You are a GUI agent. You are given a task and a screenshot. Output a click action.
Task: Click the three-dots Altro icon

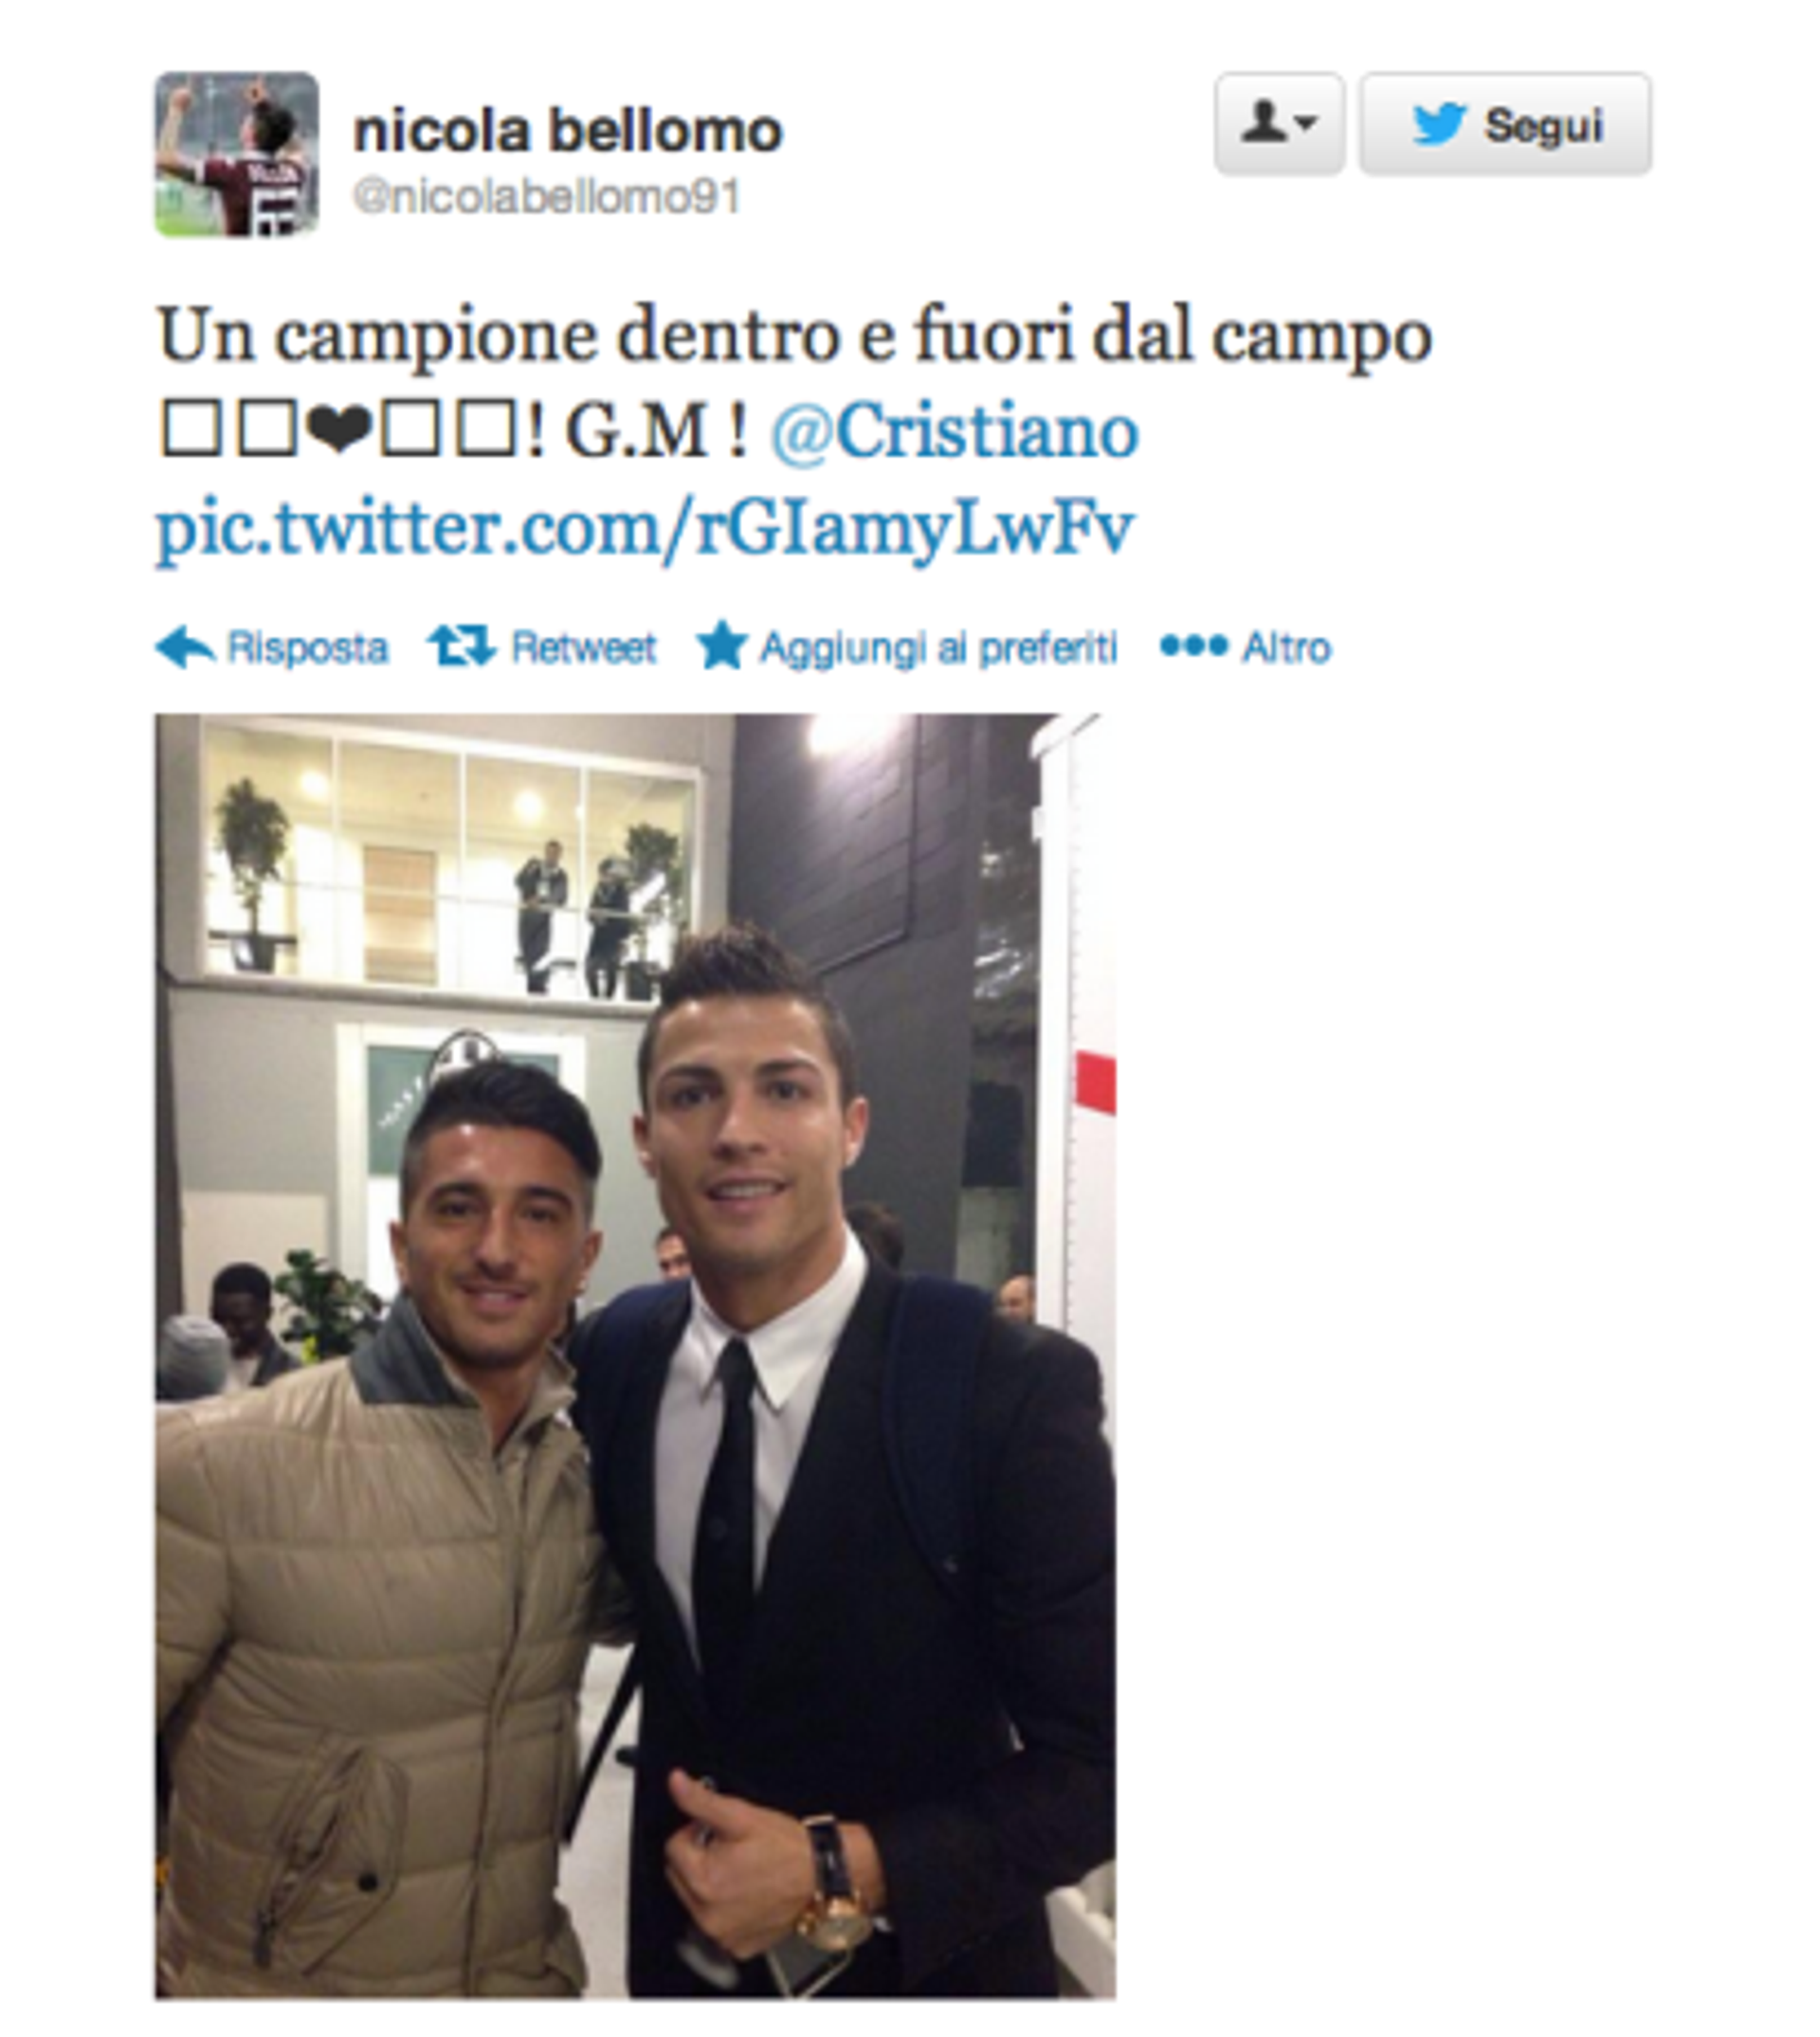click(1193, 646)
